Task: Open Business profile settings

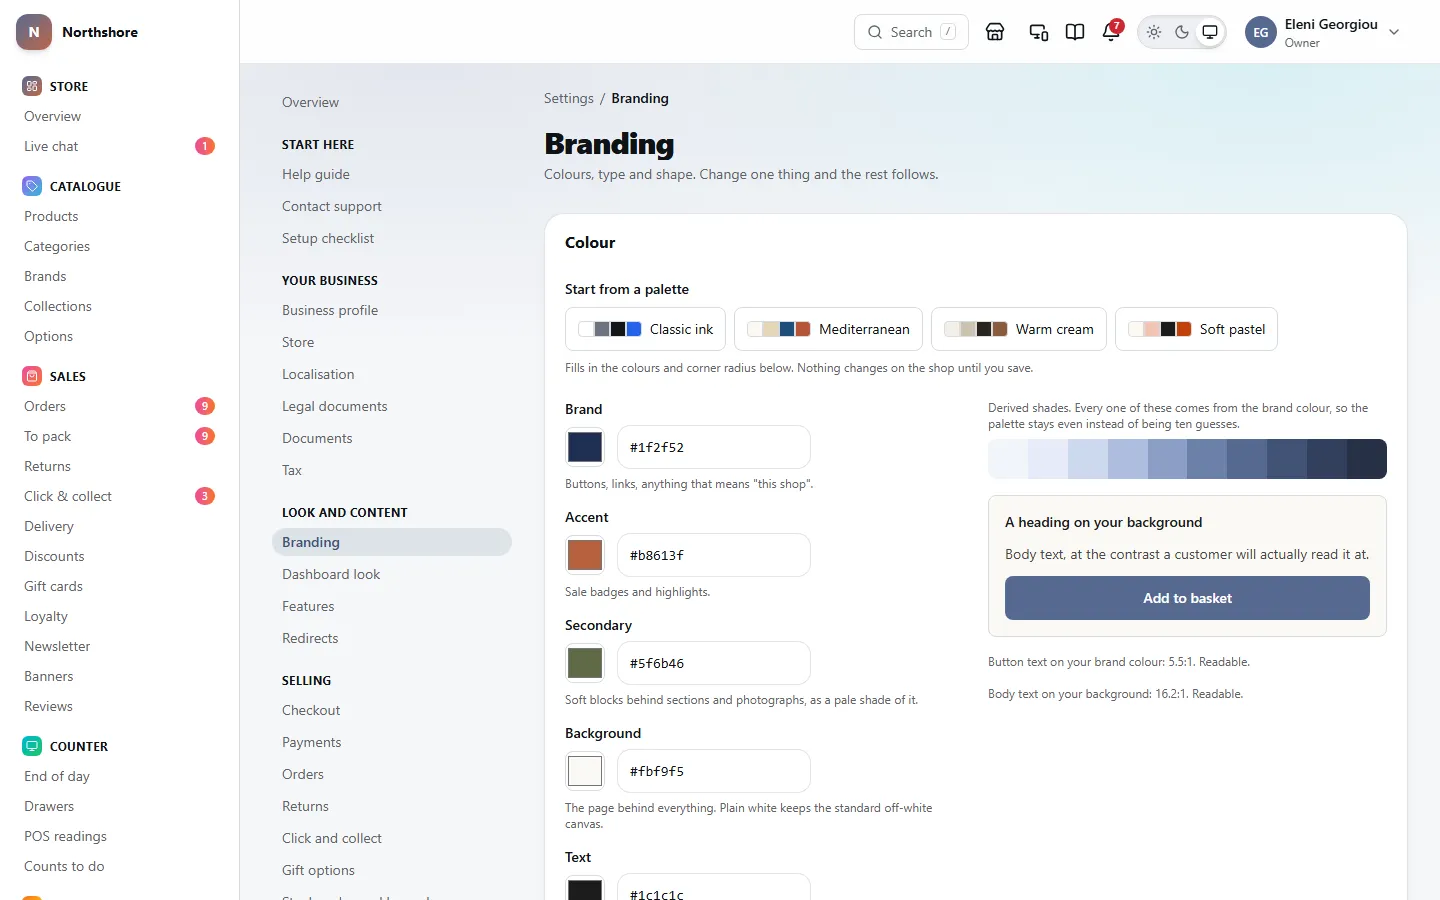Action: [392, 310]
